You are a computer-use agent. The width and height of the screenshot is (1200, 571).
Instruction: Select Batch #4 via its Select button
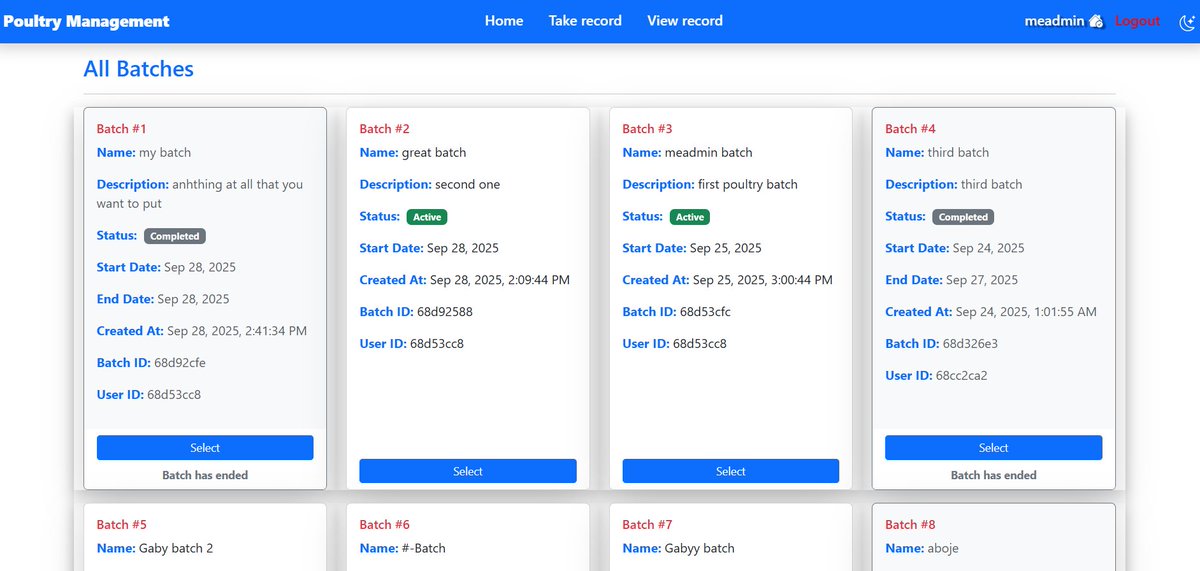(994, 448)
